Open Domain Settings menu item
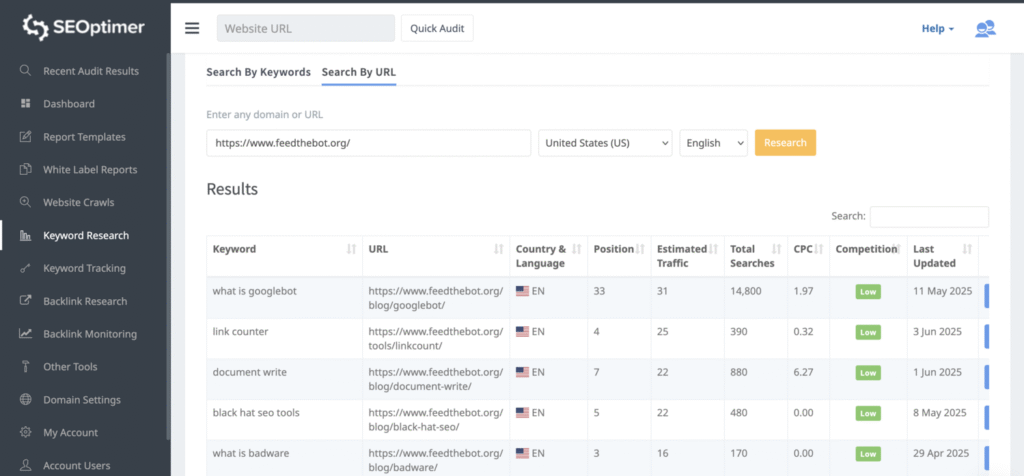Screen dimensions: 1024x476 [x=82, y=400]
